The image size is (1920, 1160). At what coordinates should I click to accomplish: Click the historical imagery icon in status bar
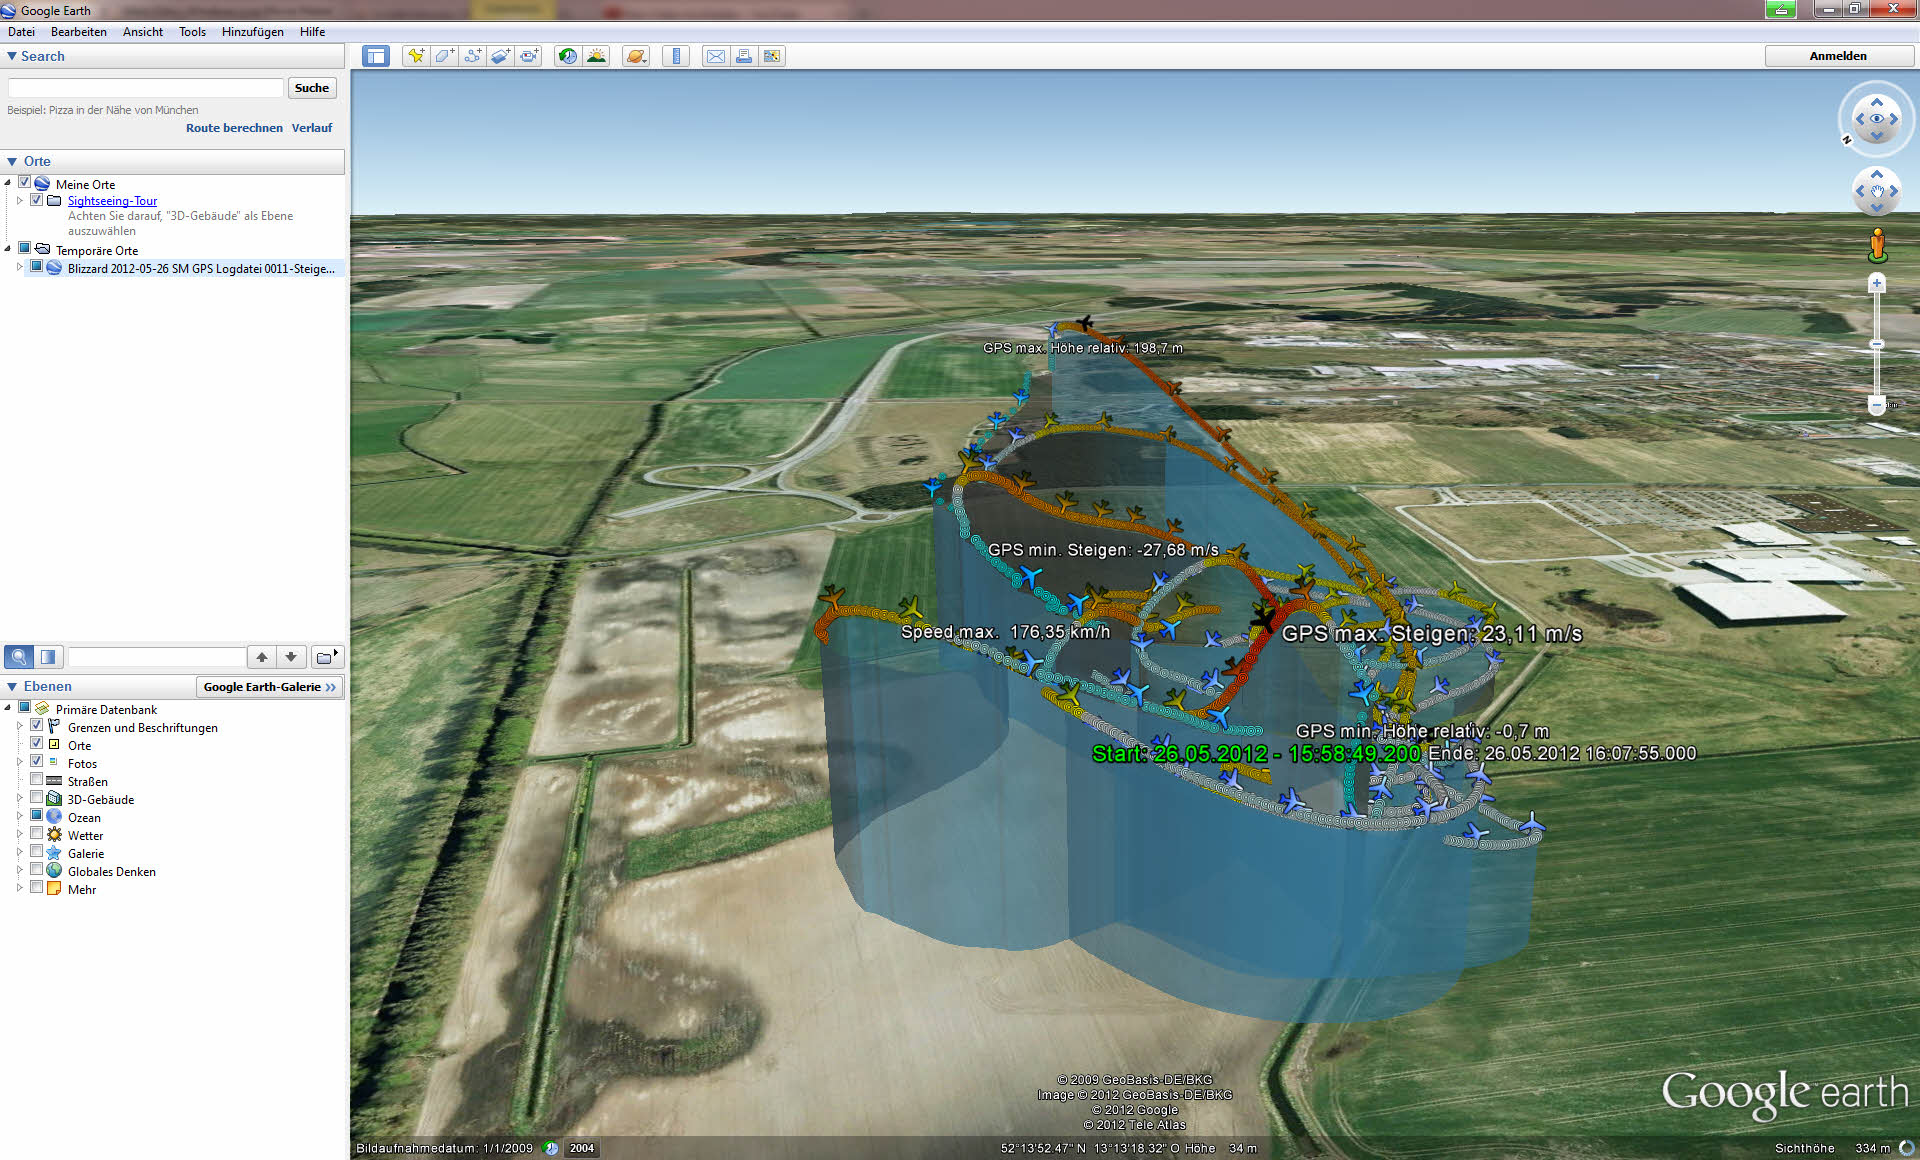(551, 1148)
